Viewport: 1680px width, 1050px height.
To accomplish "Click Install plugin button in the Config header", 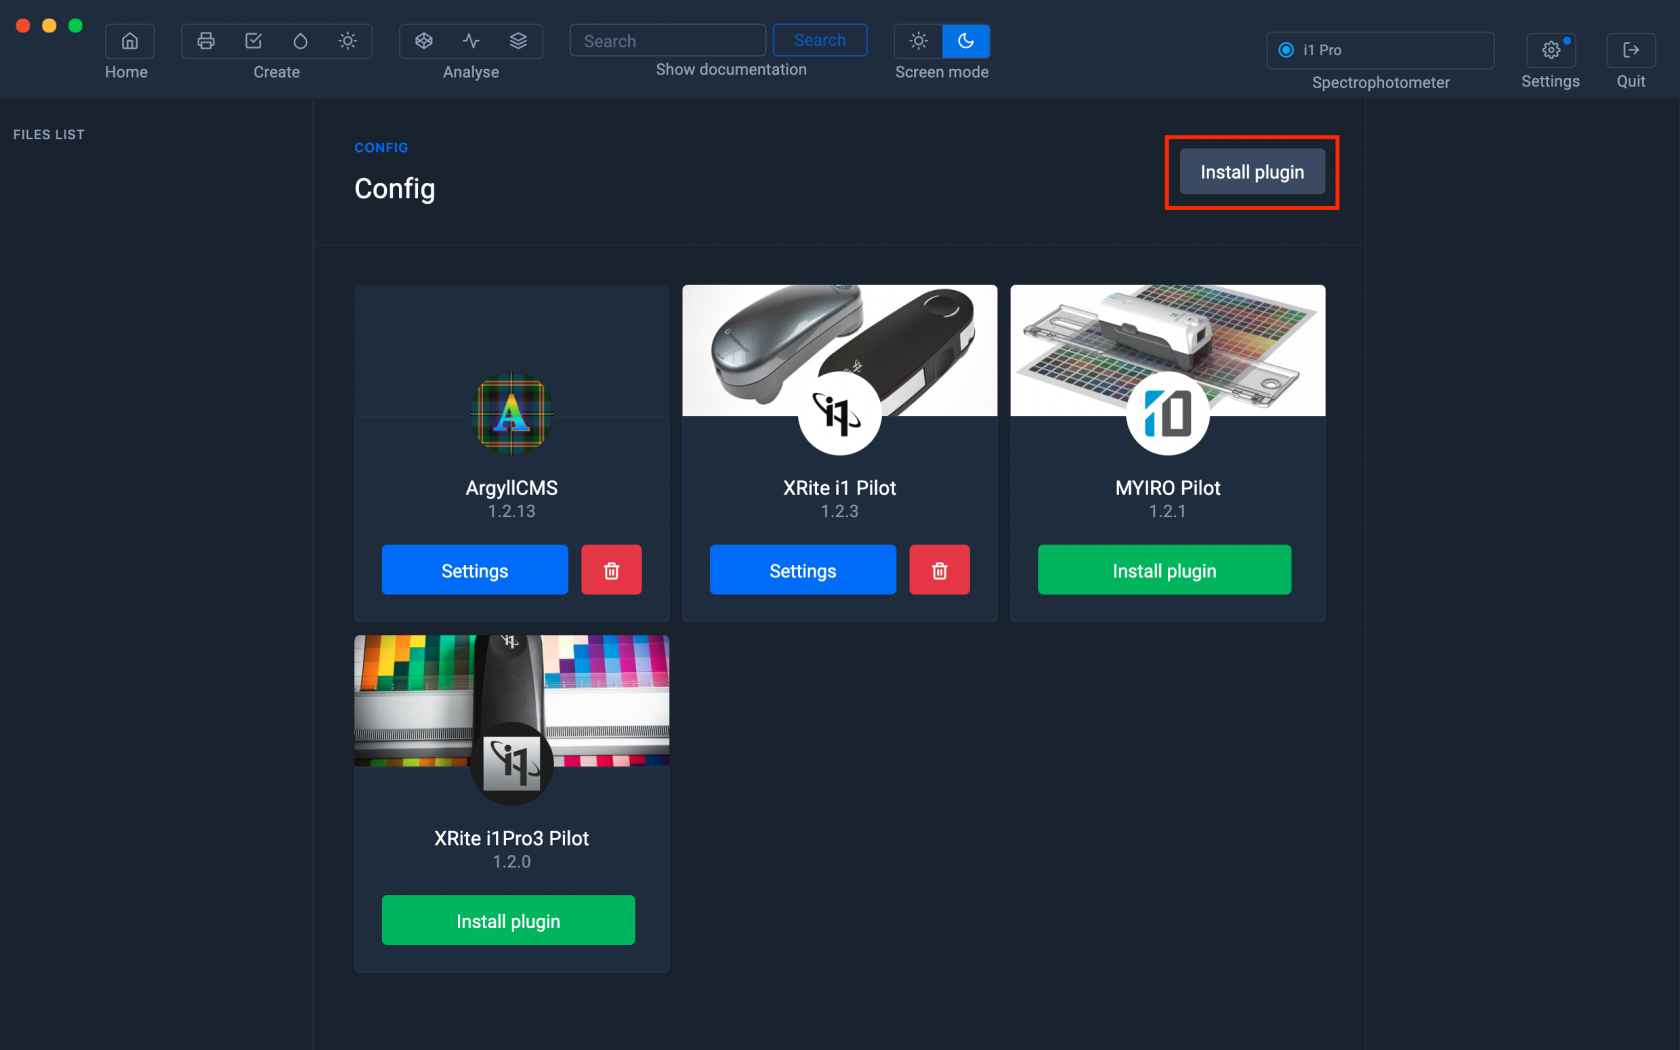I will [1252, 172].
